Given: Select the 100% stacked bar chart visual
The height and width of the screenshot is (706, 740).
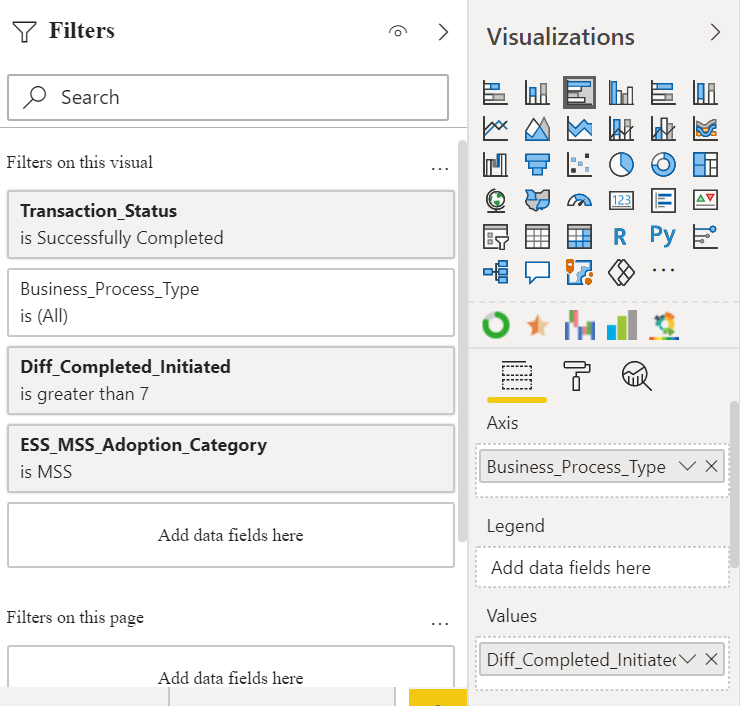Looking at the screenshot, I should 663,92.
